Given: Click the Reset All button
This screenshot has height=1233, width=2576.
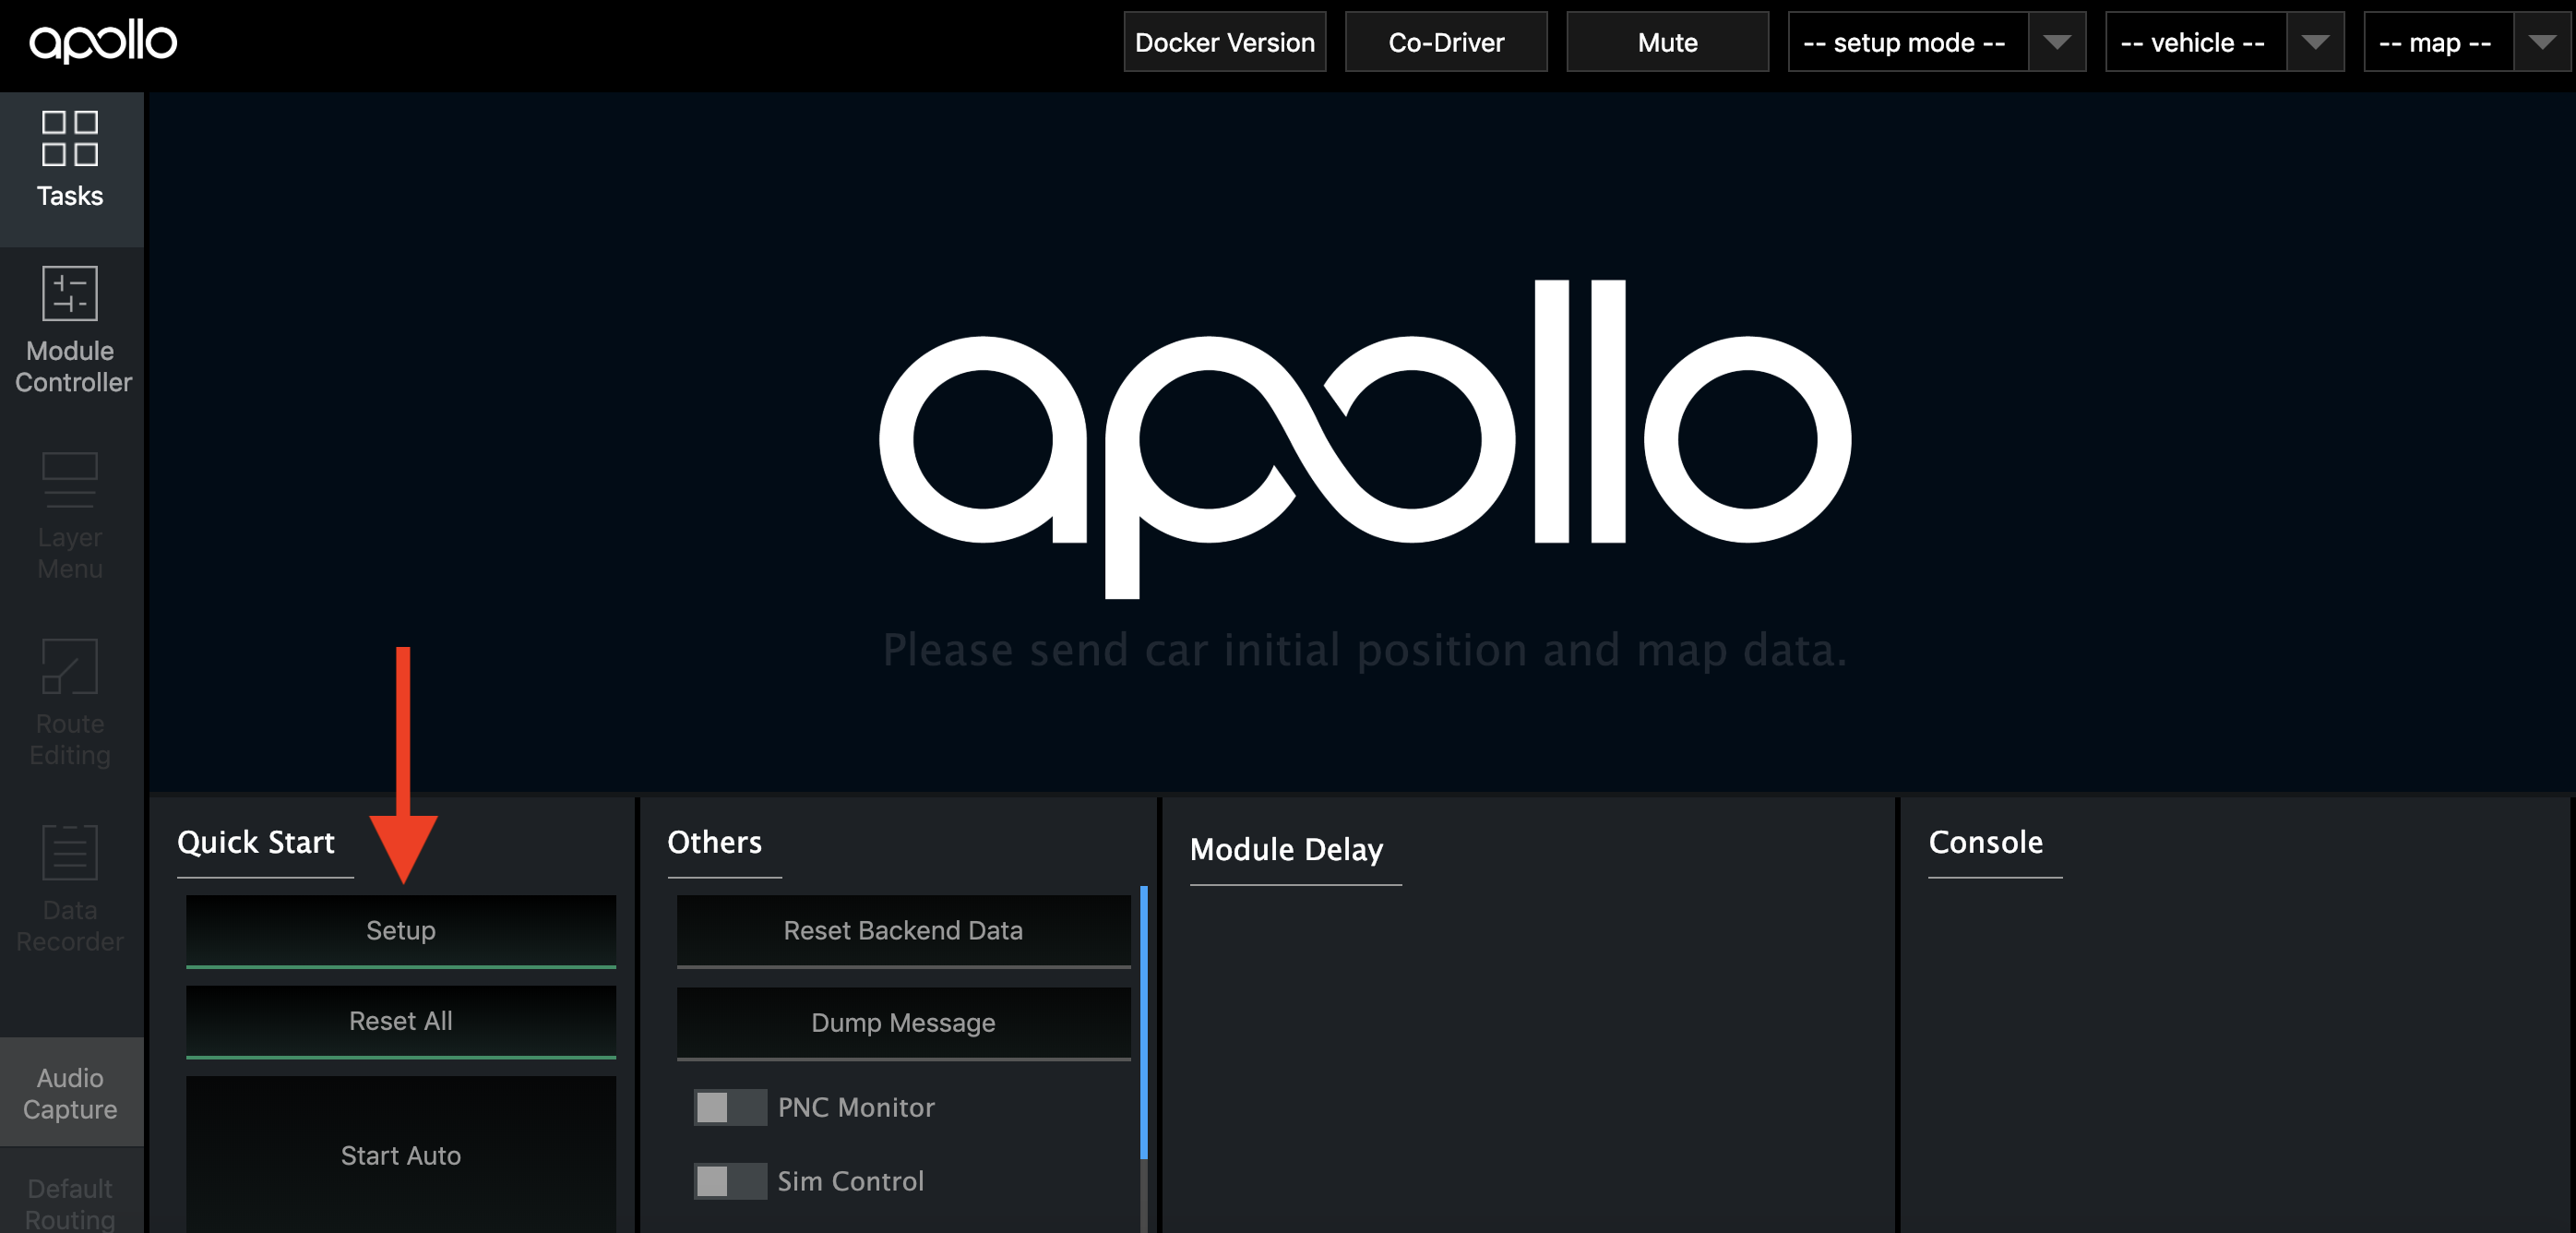Looking at the screenshot, I should pos(400,1021).
